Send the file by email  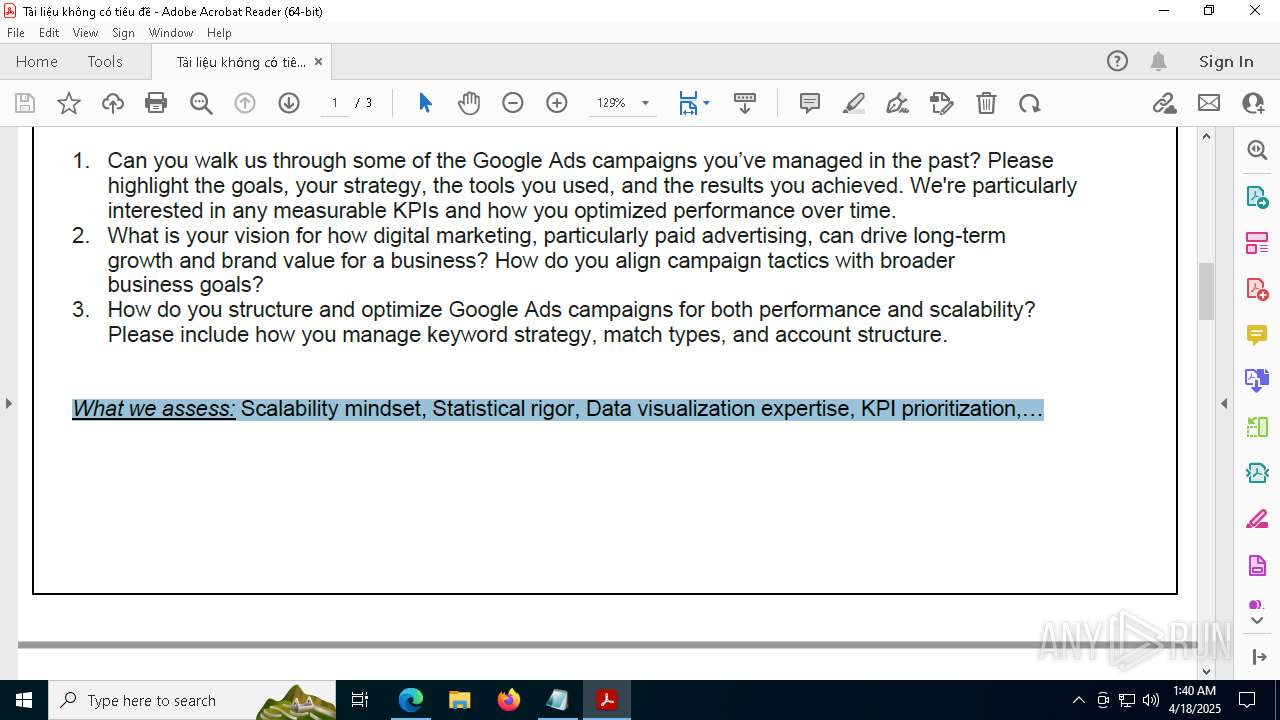[x=1209, y=103]
